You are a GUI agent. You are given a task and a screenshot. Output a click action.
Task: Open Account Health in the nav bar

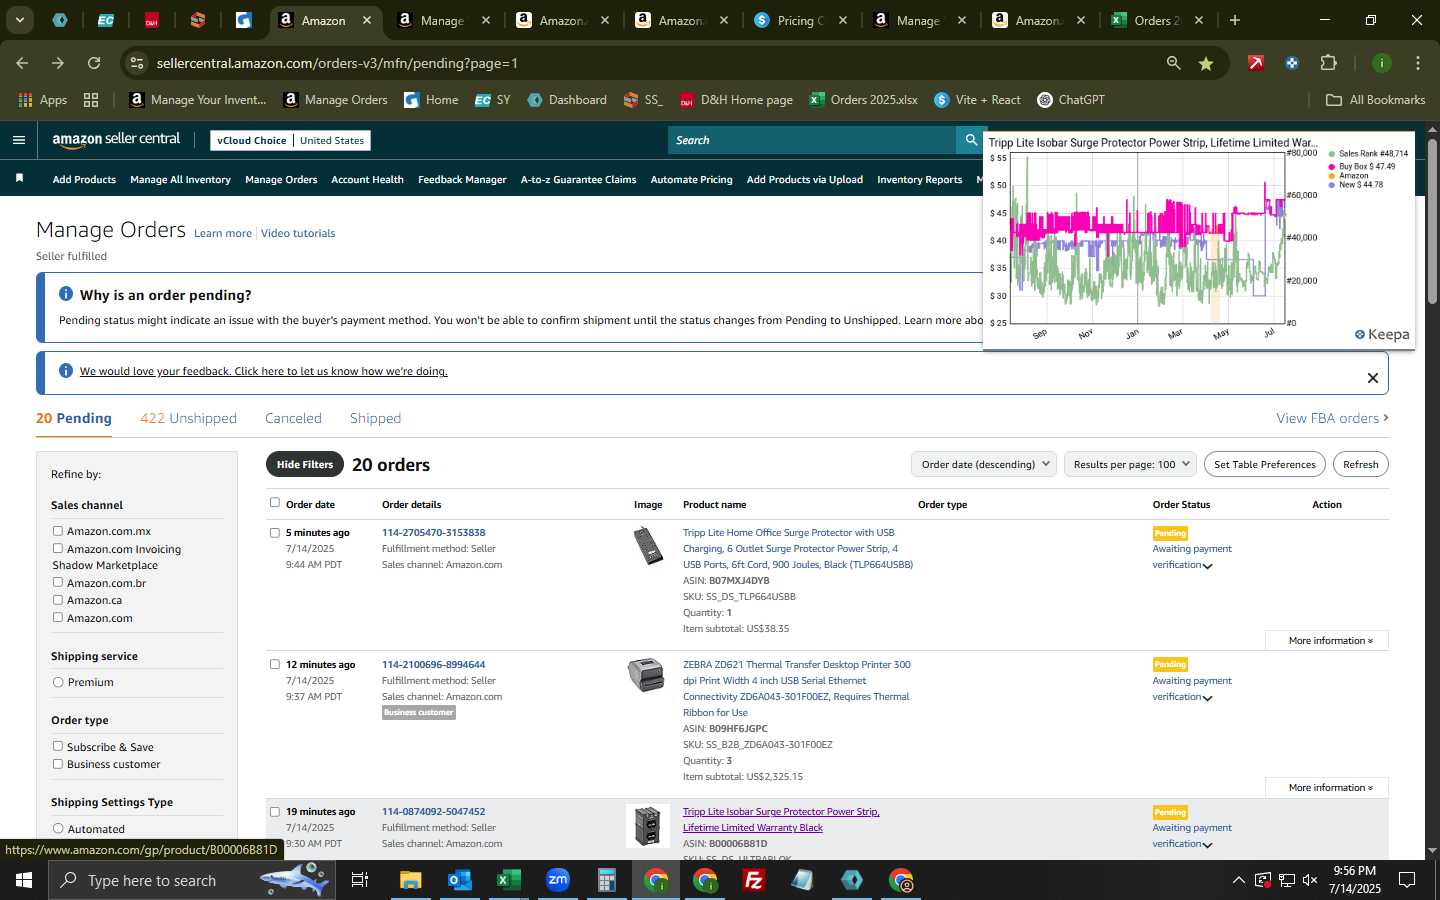tap(367, 180)
